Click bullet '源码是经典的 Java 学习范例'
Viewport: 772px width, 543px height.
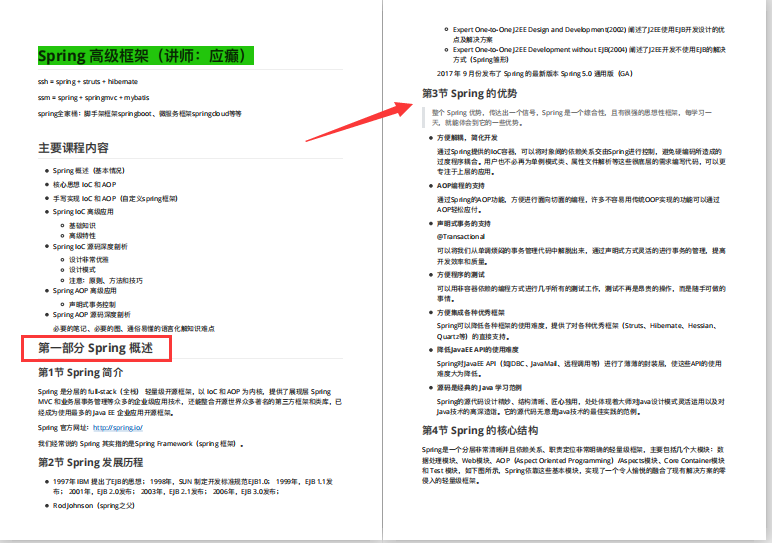(479, 388)
